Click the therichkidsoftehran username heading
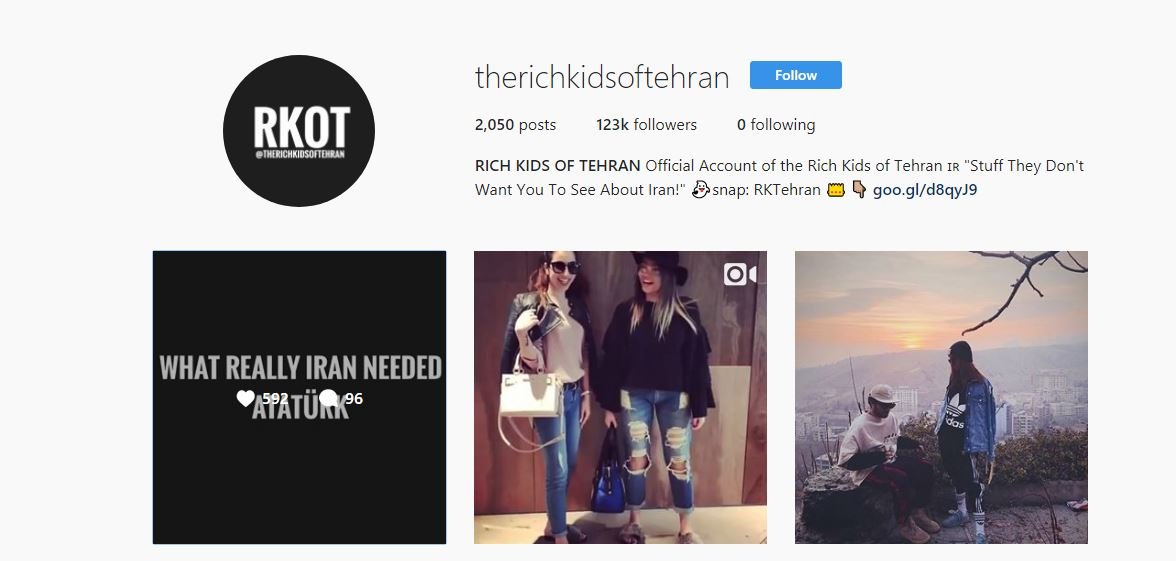 (x=602, y=77)
